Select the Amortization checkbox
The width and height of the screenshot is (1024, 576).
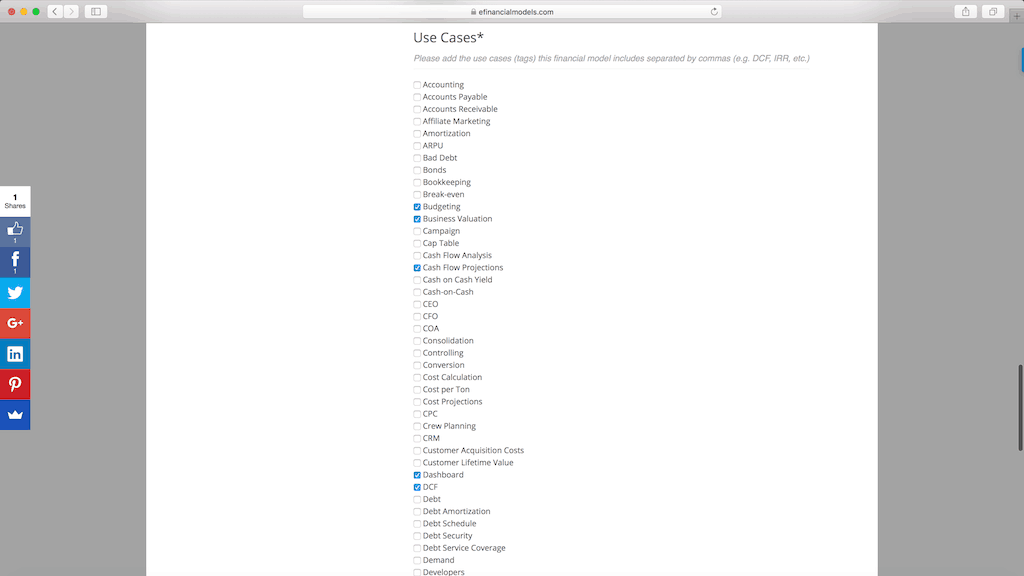(417, 134)
